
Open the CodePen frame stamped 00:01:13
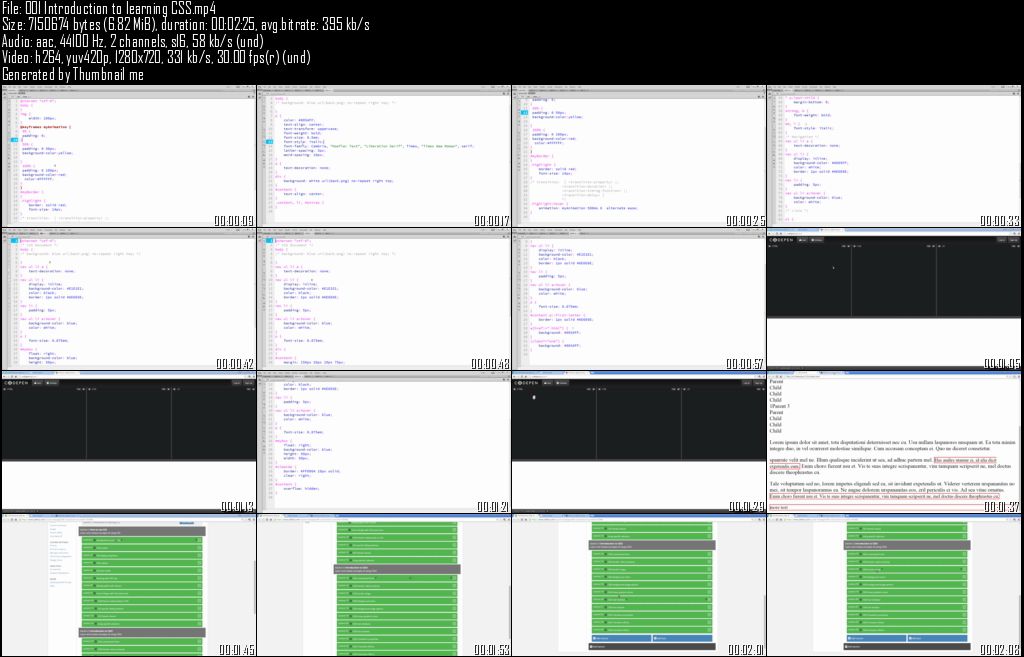coord(129,442)
